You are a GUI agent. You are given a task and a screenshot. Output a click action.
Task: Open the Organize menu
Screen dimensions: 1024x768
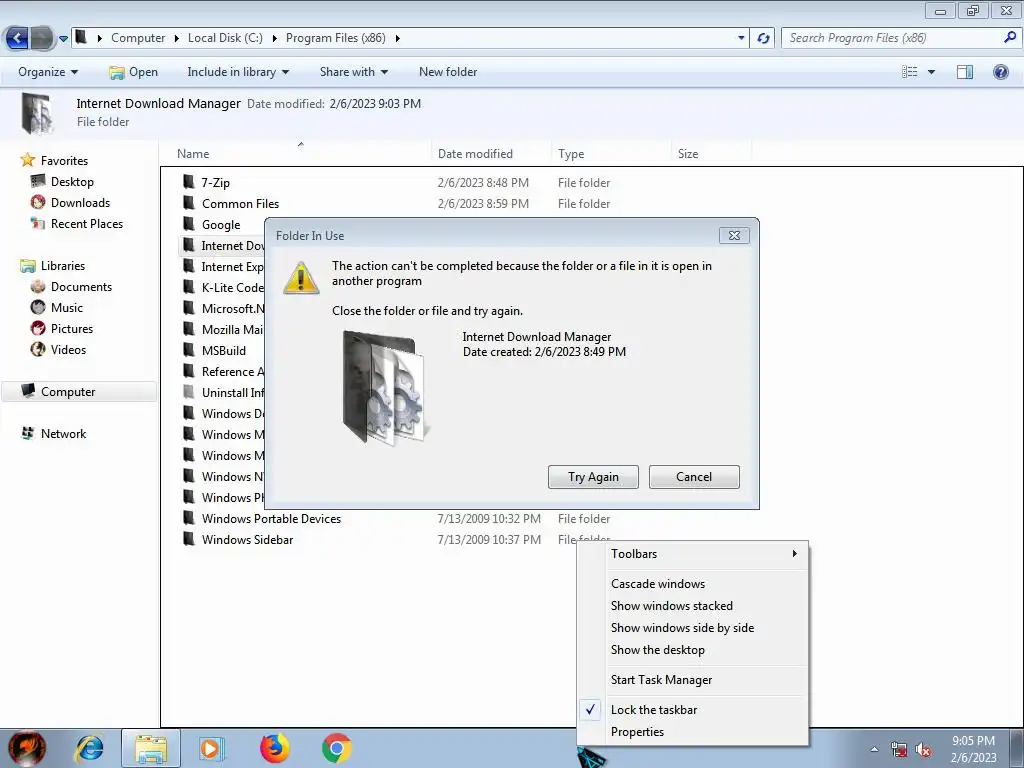click(48, 72)
